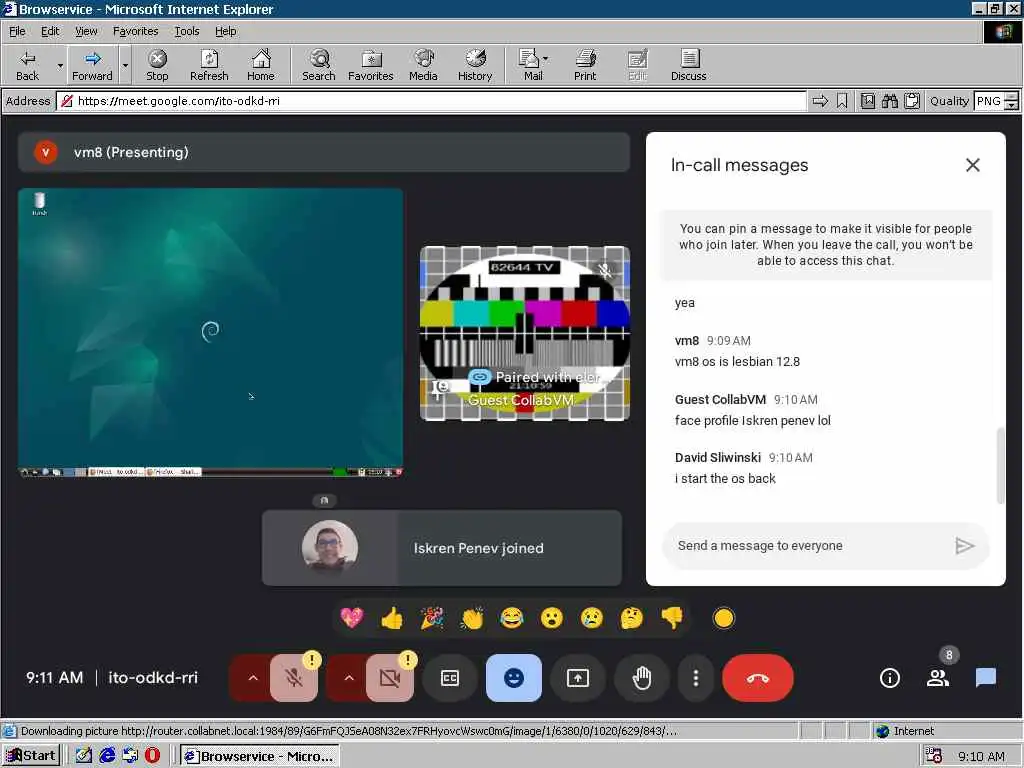Click the Back toolbar button
This screenshot has height=768, width=1024.
[27, 65]
